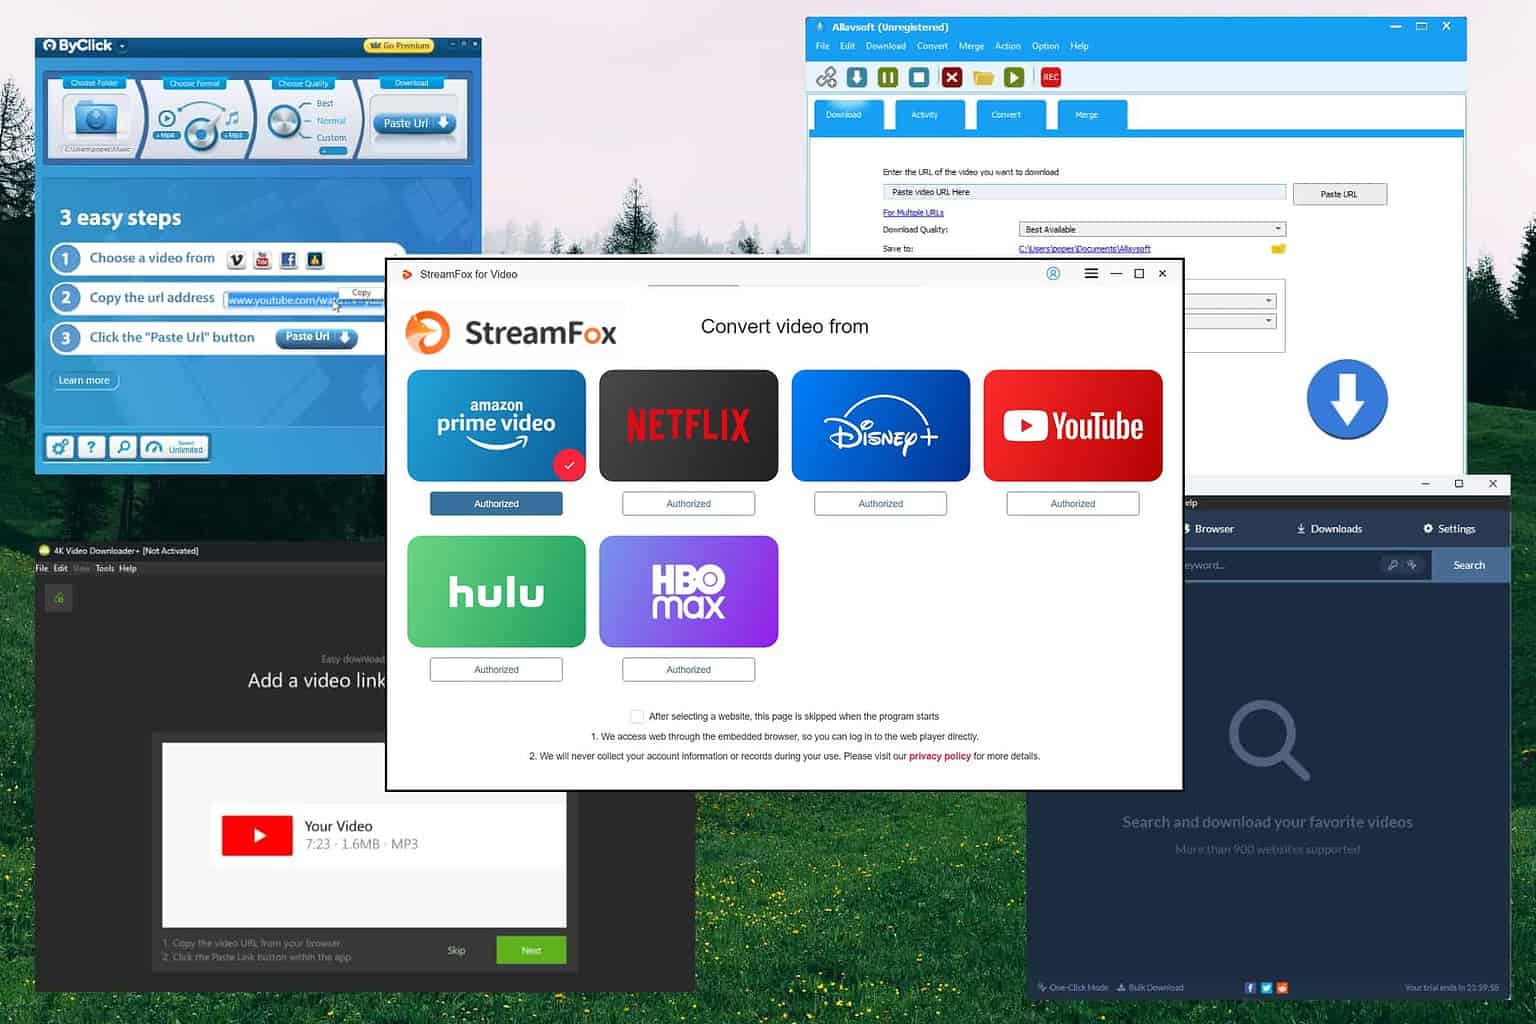This screenshot has width=1536, height=1024.
Task: Click the For Multiple URLs link
Action: point(912,212)
